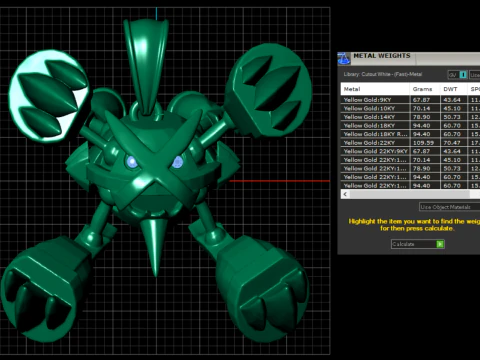This screenshot has height=360, width=480.
Task: Click the 78.90 grams cell for 14KY
Action: click(x=425, y=117)
